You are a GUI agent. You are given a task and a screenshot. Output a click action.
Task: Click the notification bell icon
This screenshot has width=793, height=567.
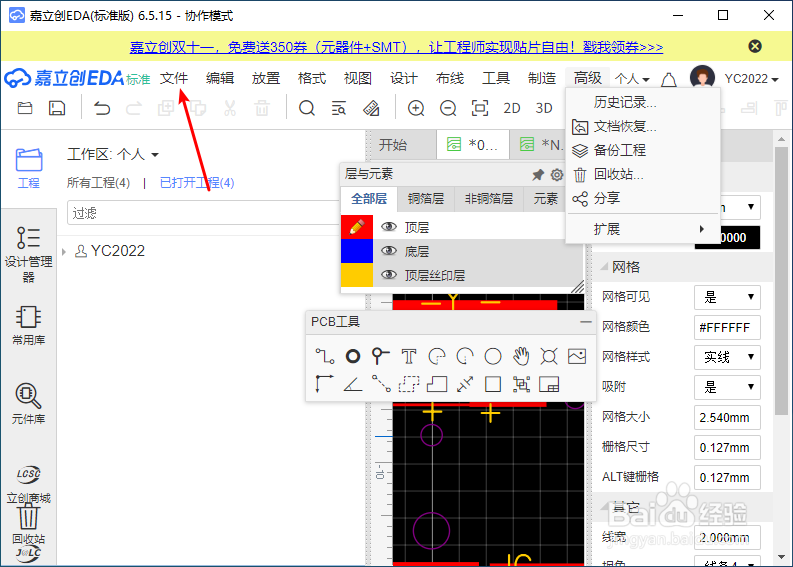(x=669, y=79)
